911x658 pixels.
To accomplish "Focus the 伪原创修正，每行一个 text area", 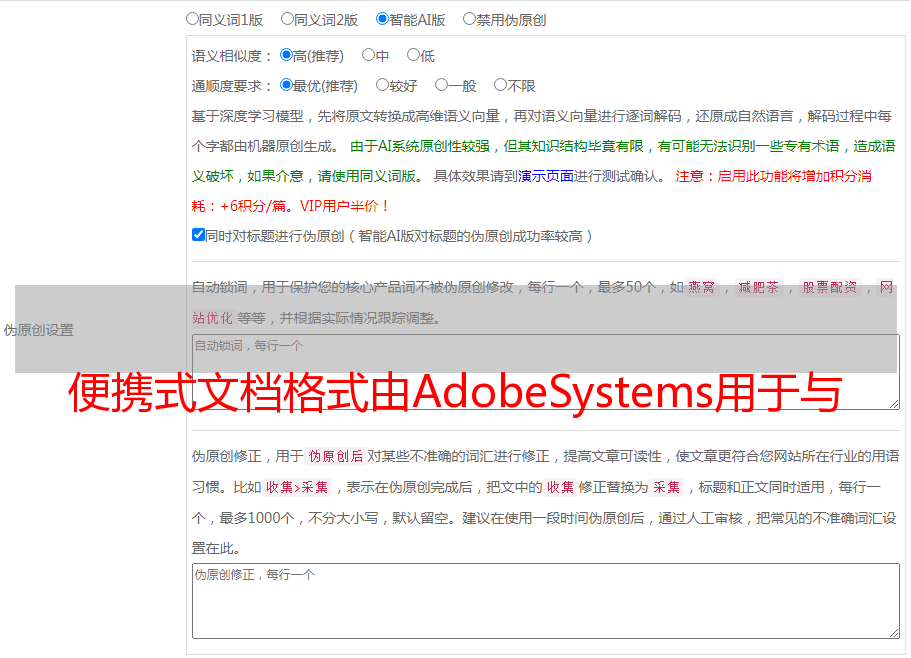I will coord(546,601).
